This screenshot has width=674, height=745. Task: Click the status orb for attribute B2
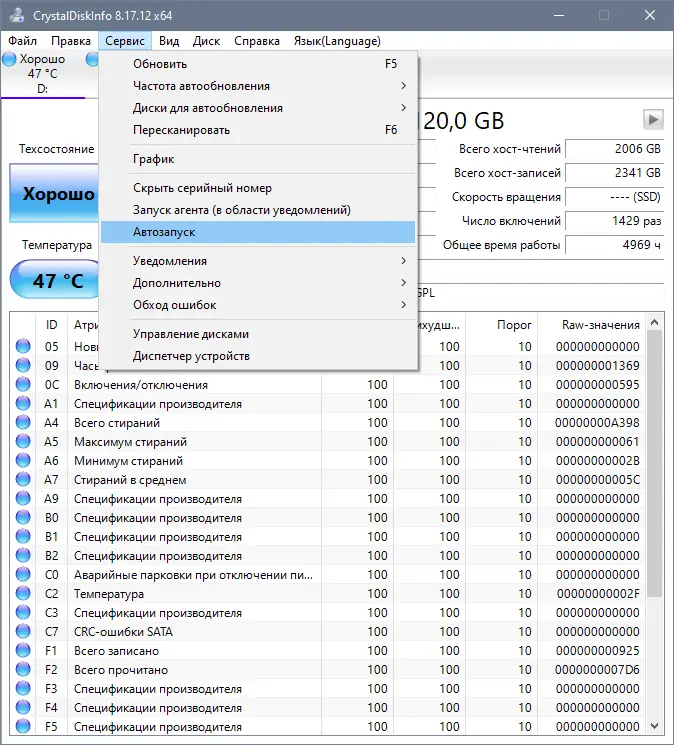[x=23, y=555]
